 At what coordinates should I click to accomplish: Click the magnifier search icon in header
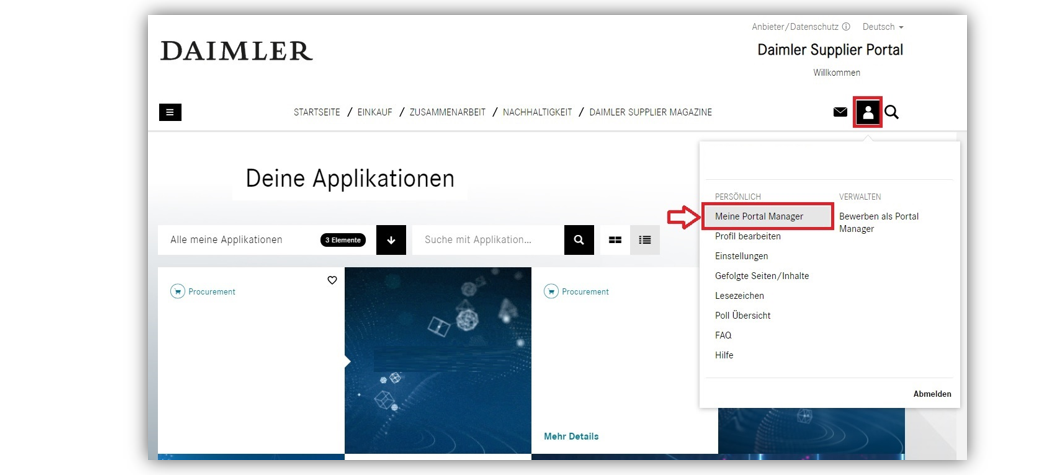892,112
